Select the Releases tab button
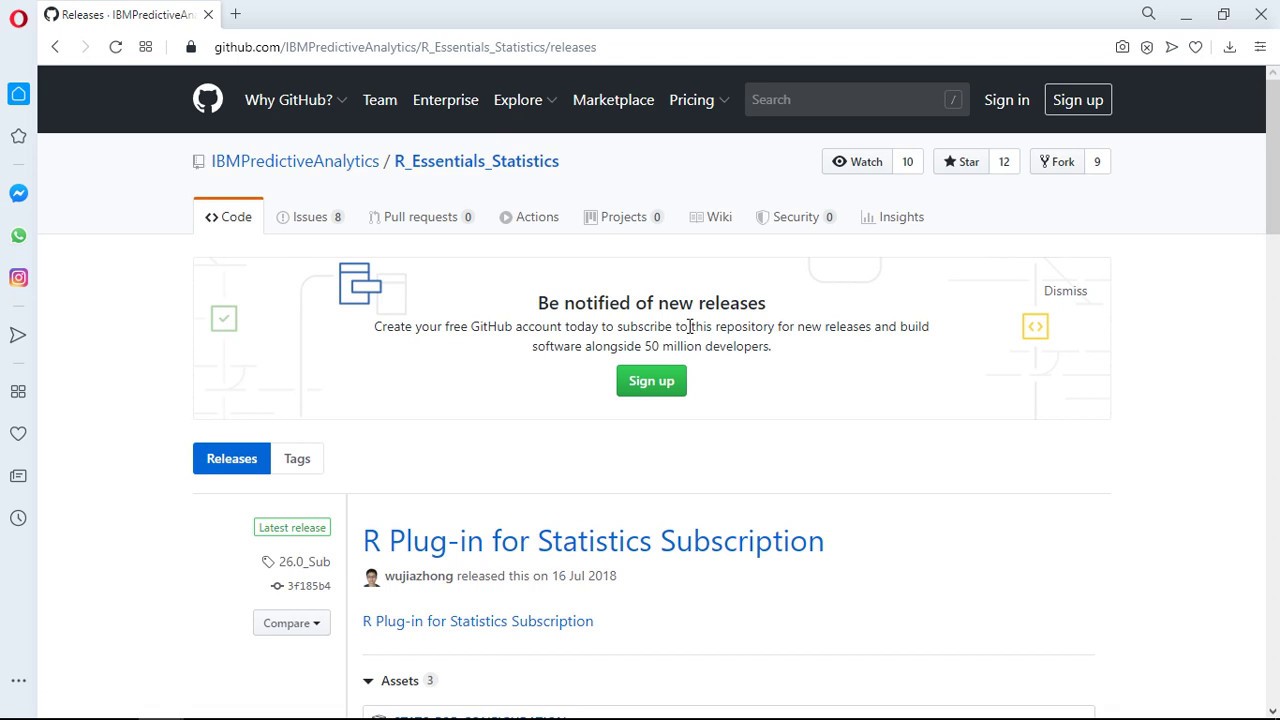This screenshot has width=1280, height=720. click(232, 459)
